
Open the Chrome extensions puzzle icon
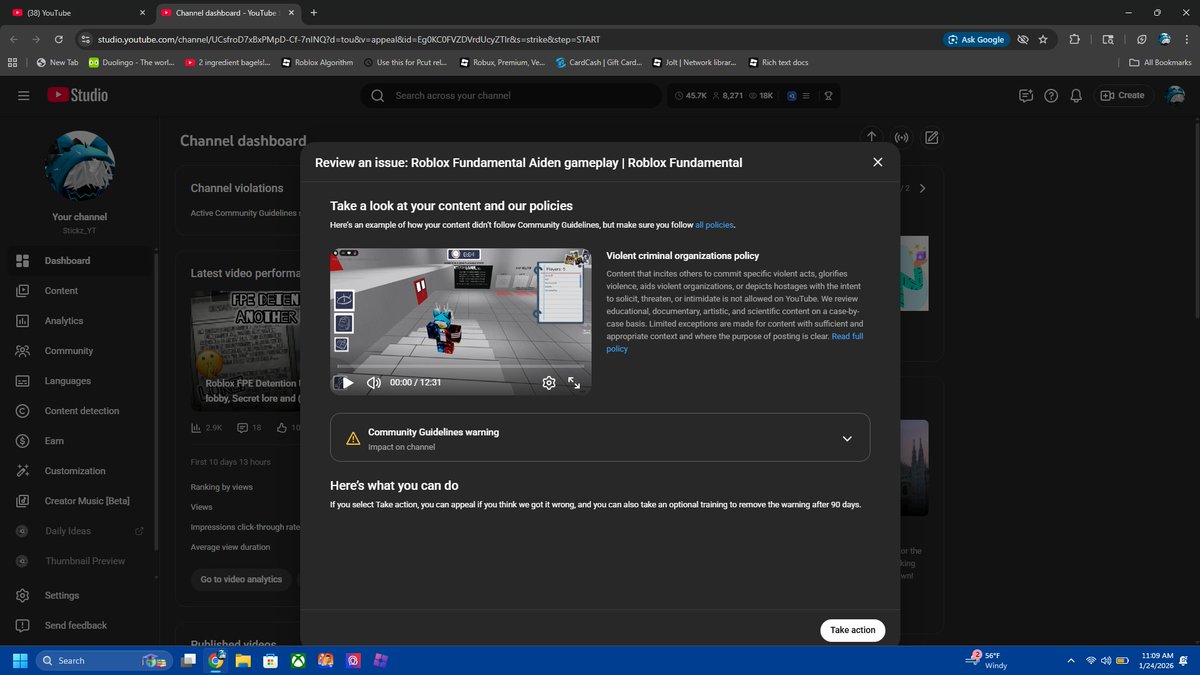point(1074,39)
